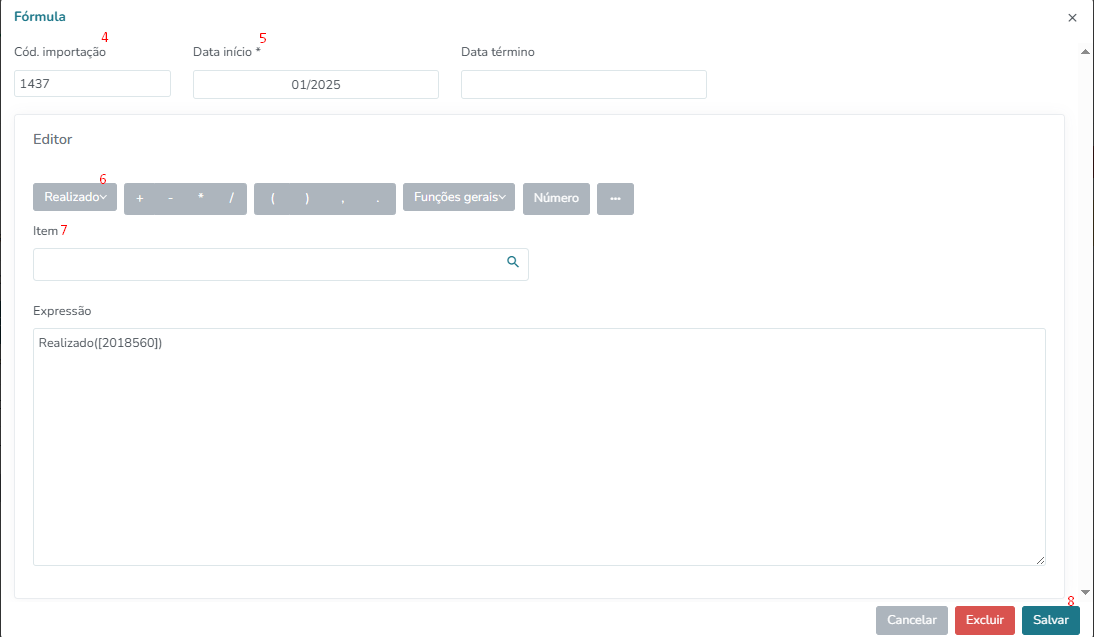
Task: Focus the Cód. importação field
Action: coord(92,84)
